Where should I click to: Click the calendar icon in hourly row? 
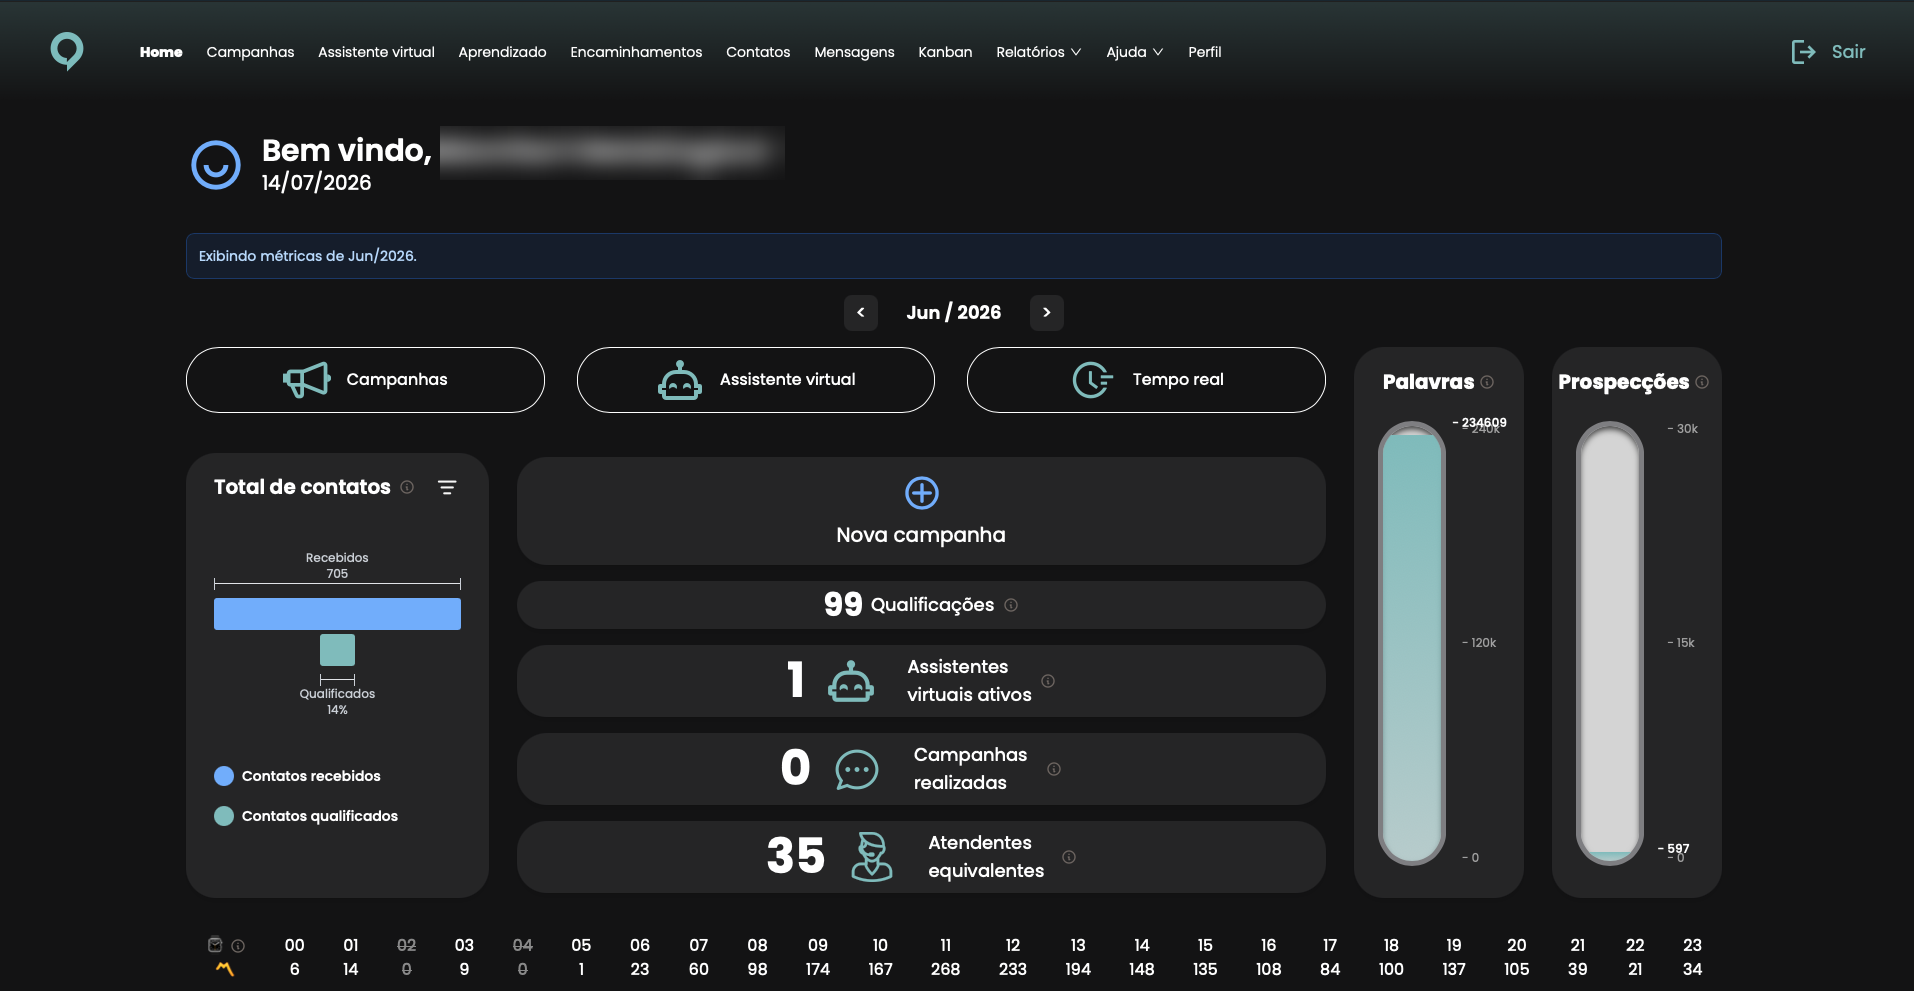pos(215,945)
